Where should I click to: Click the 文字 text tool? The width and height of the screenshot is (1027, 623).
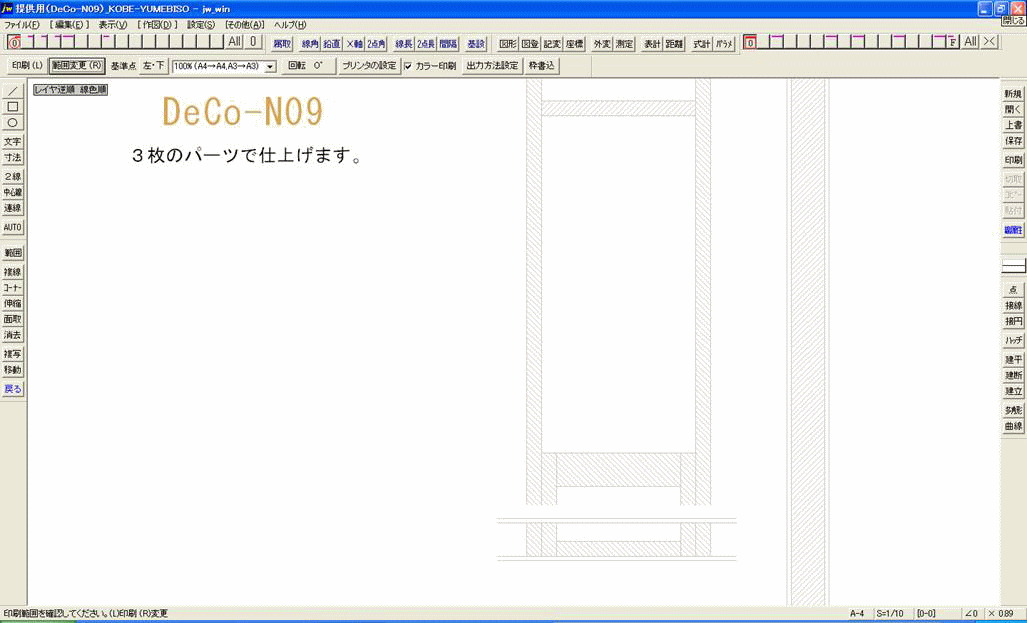click(x=13, y=142)
